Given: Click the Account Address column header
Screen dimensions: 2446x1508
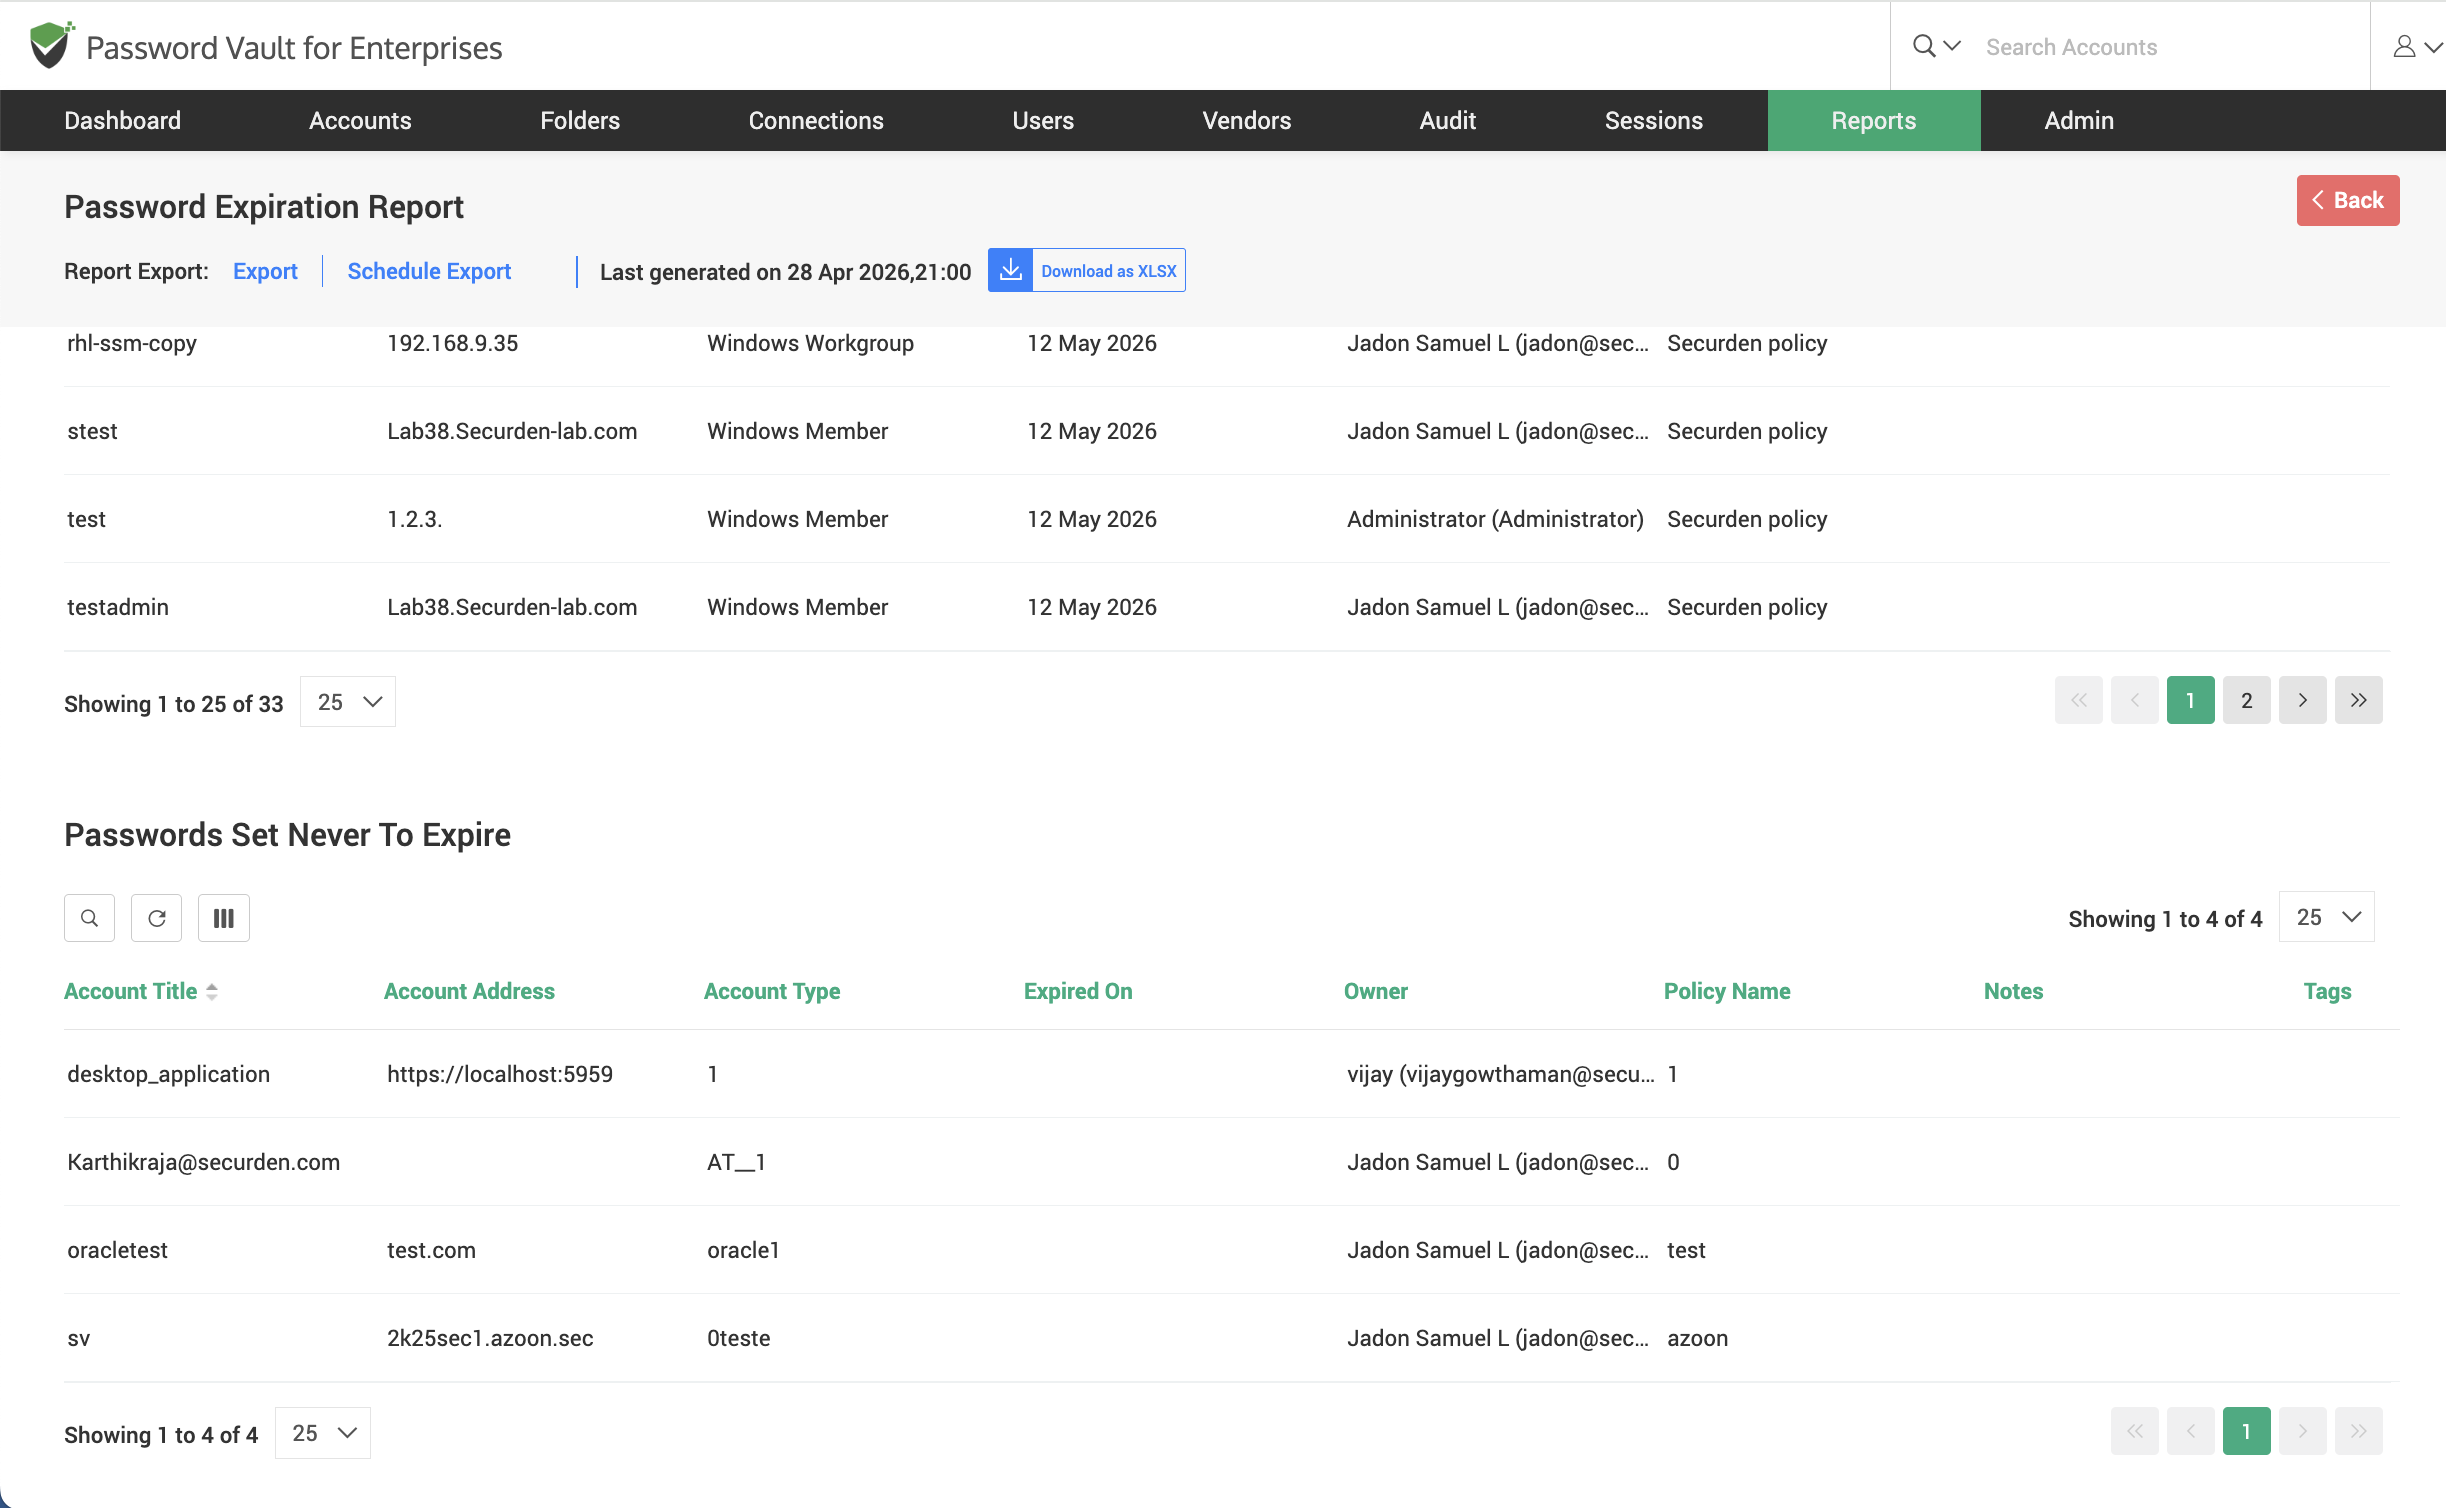Looking at the screenshot, I should 469,991.
